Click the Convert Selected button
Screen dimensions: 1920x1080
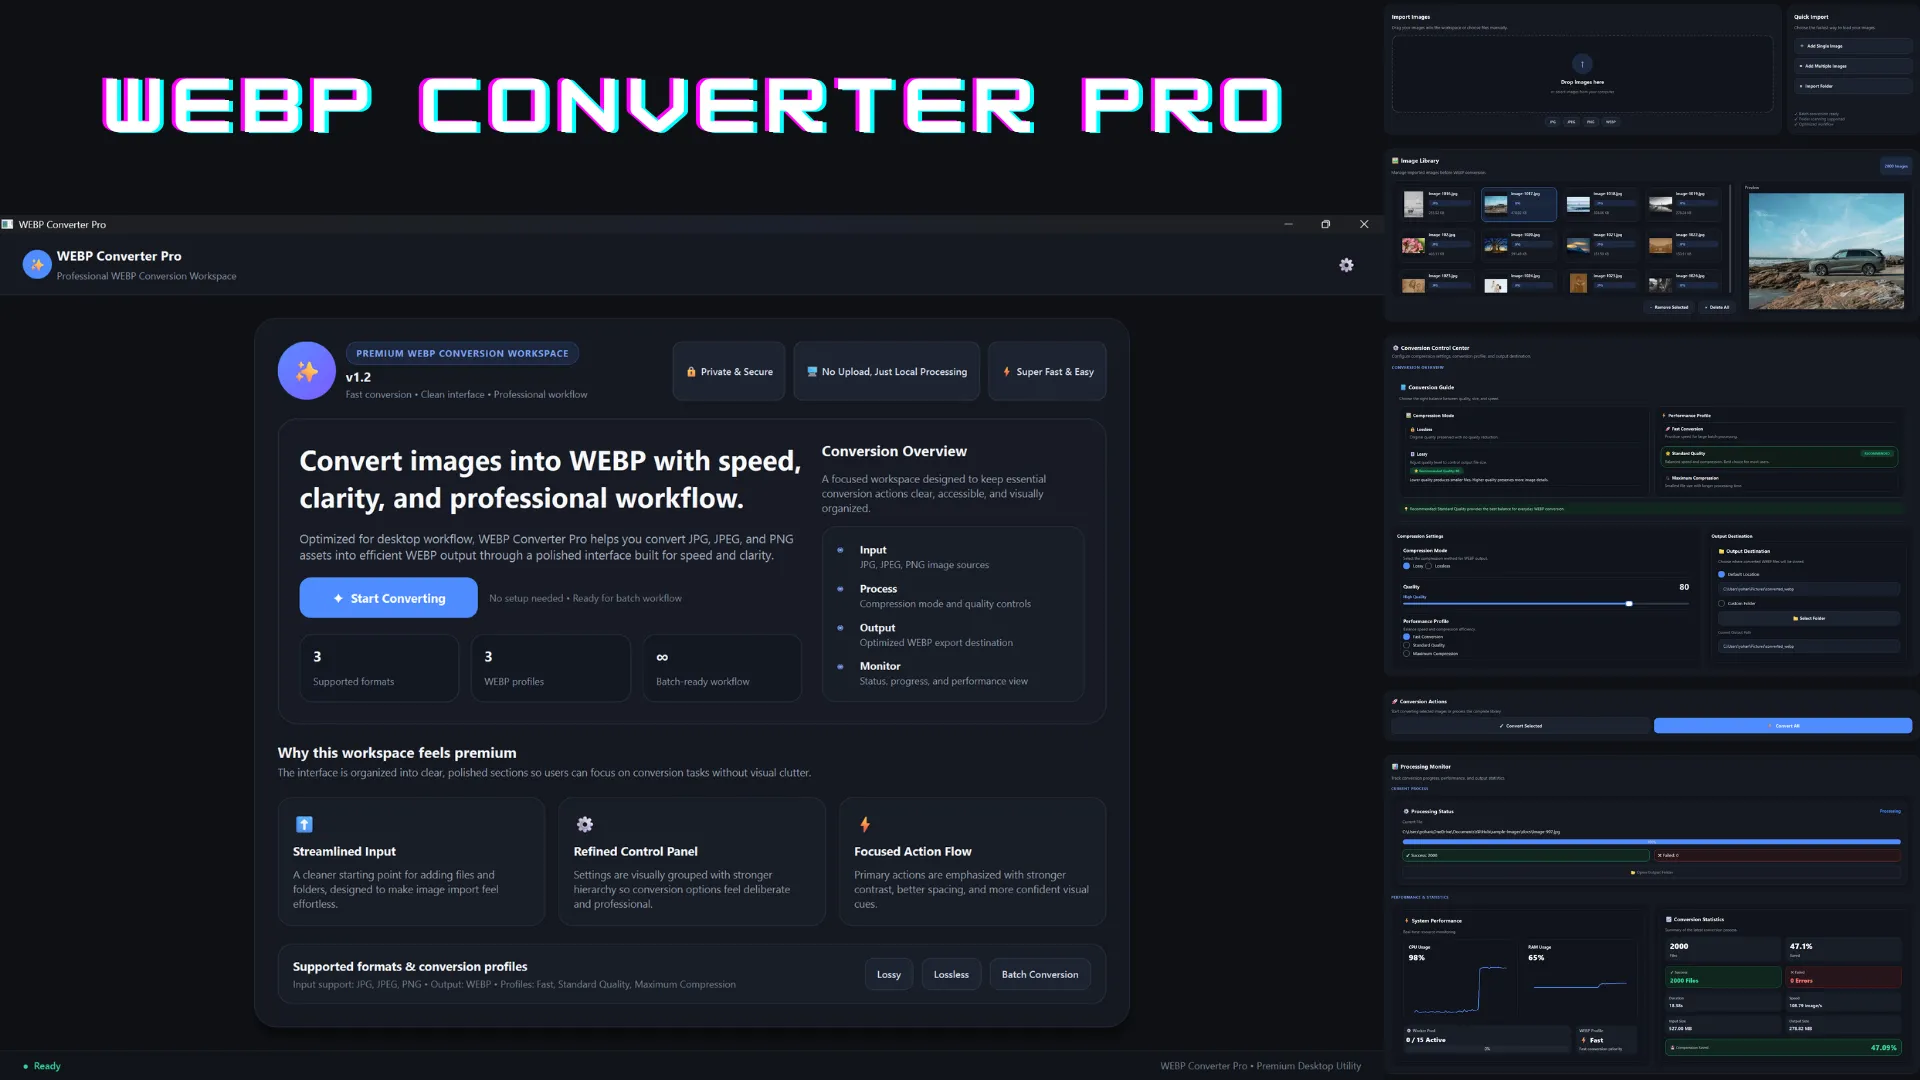coord(1521,726)
